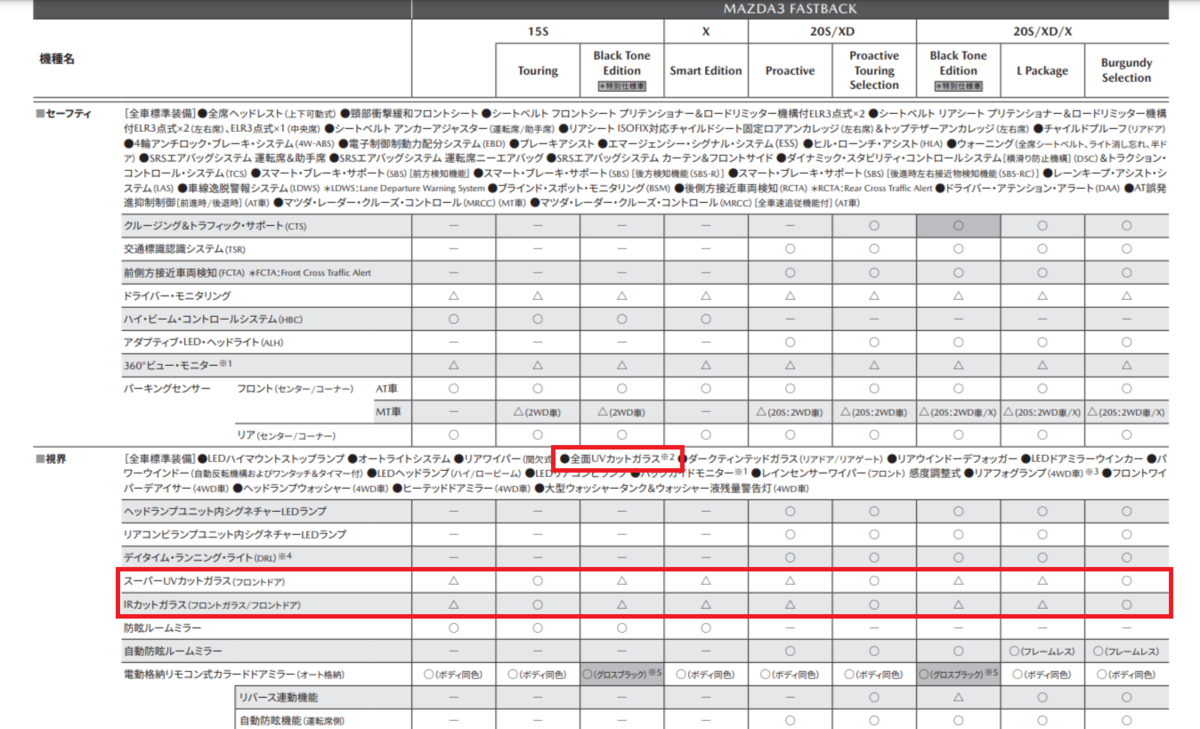Click the クルージング&トラフィック・サポート (CTS) row label
This screenshot has width=1200, height=729.
215,227
